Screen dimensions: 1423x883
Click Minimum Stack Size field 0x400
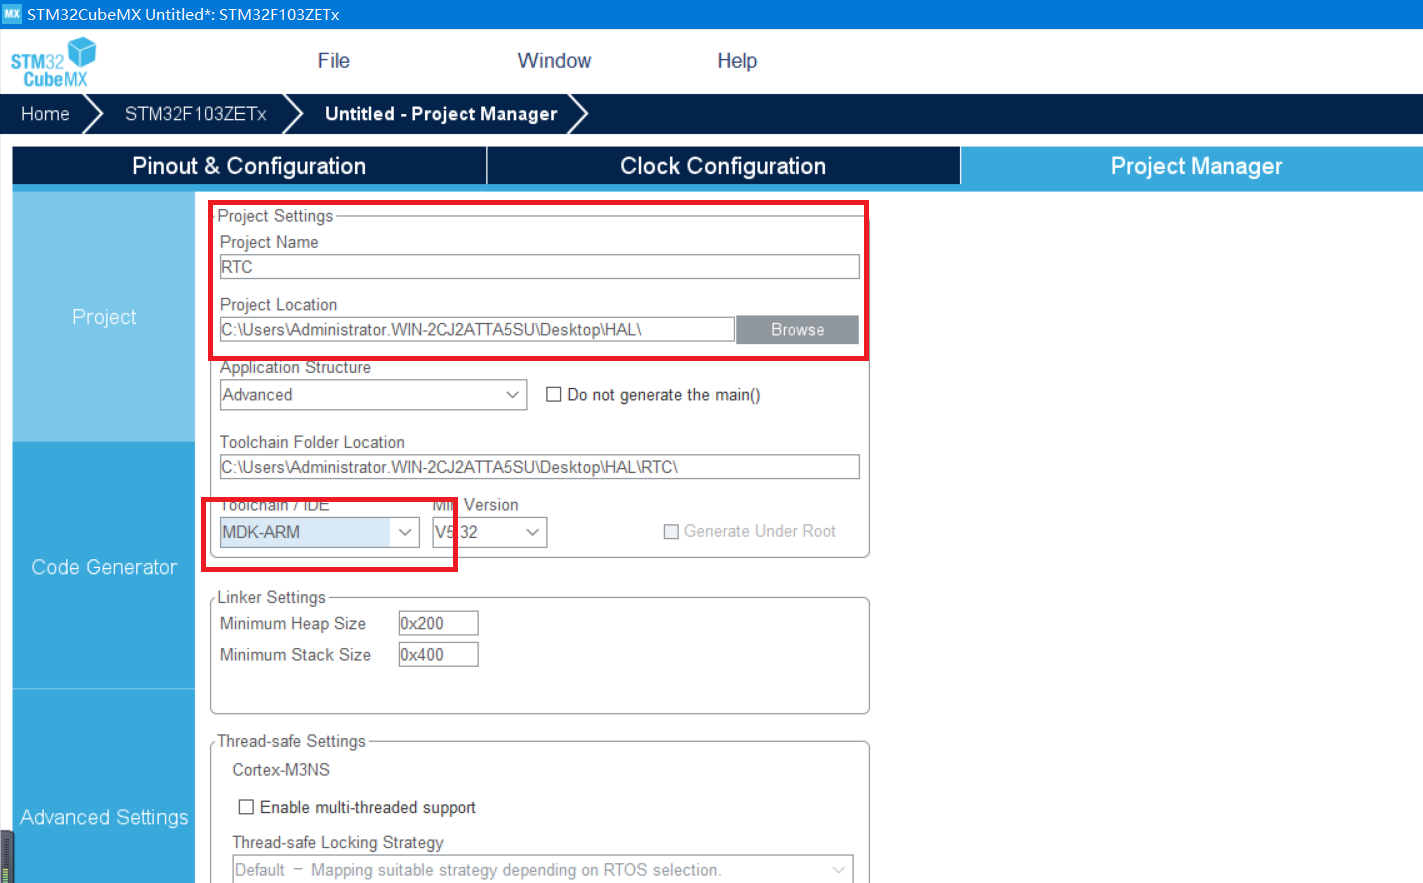[438, 655]
